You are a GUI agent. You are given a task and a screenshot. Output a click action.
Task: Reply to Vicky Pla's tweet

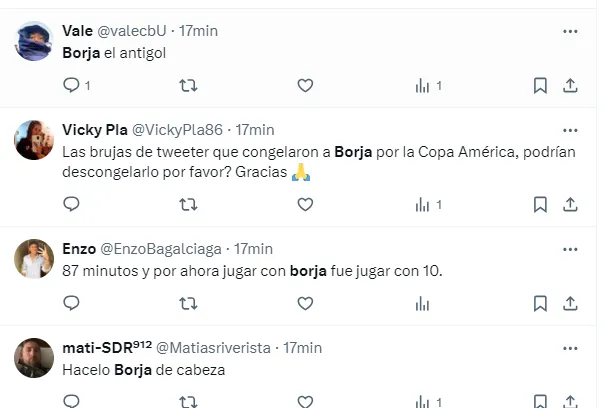pos(71,204)
